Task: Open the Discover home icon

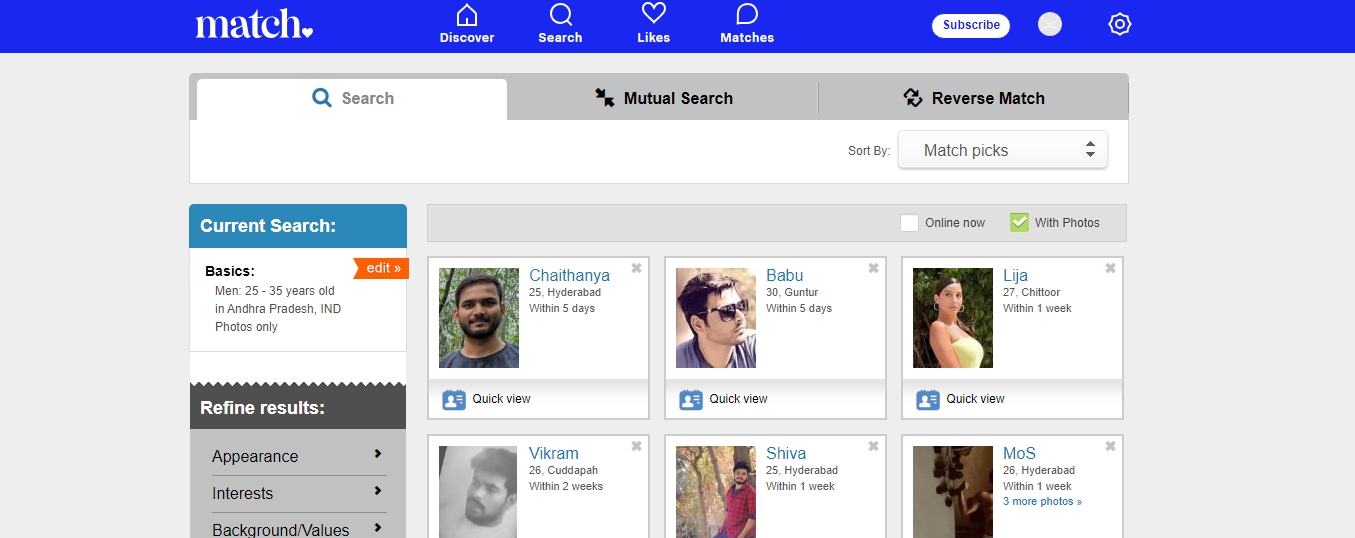Action: 466,16
